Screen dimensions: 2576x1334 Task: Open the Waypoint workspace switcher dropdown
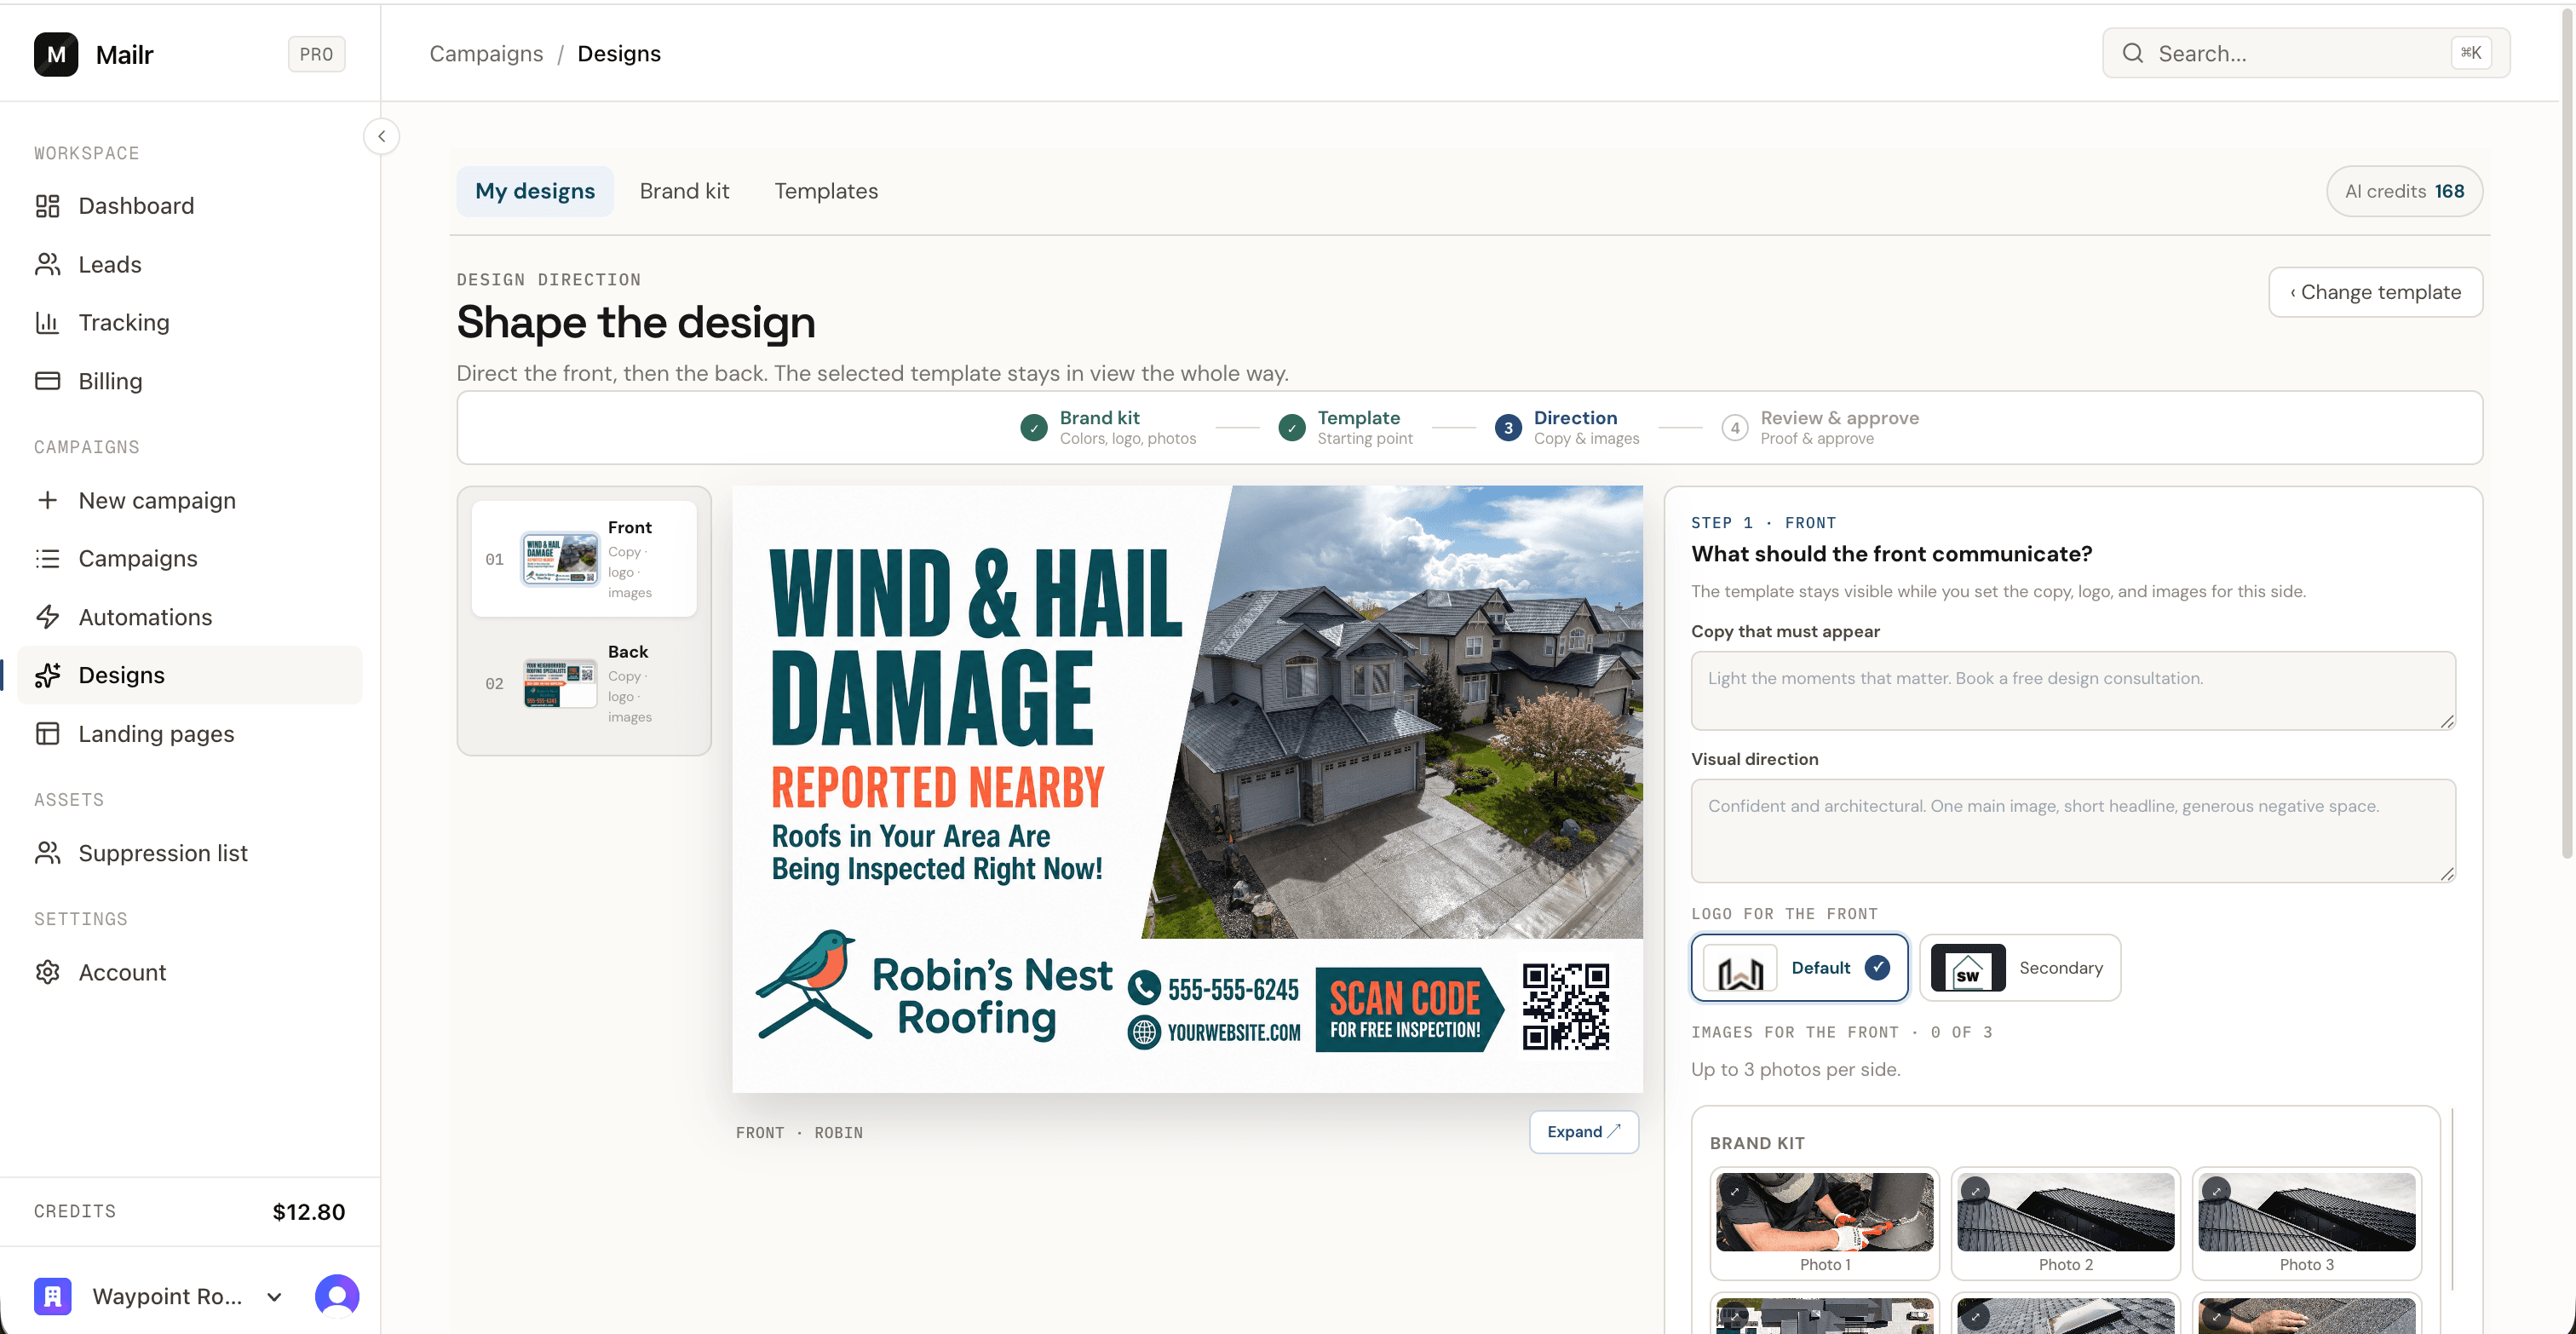click(274, 1297)
